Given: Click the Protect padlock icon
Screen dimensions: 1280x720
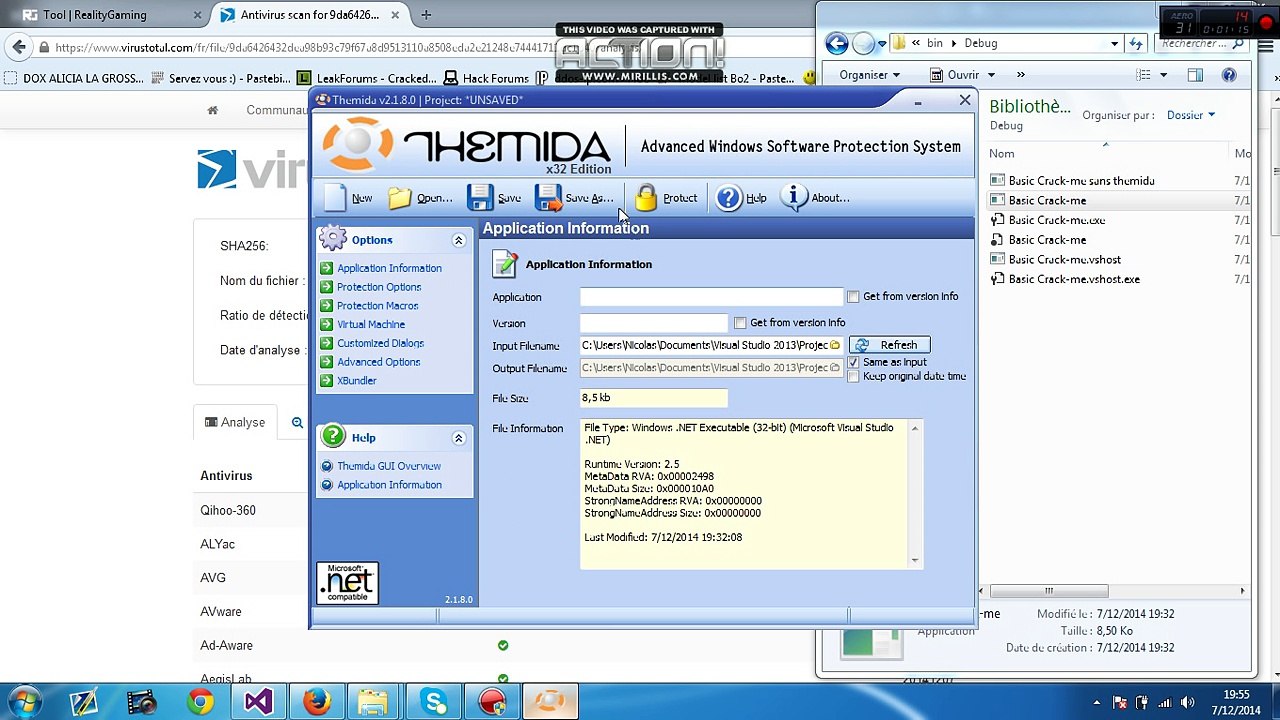Looking at the screenshot, I should click(x=646, y=198).
